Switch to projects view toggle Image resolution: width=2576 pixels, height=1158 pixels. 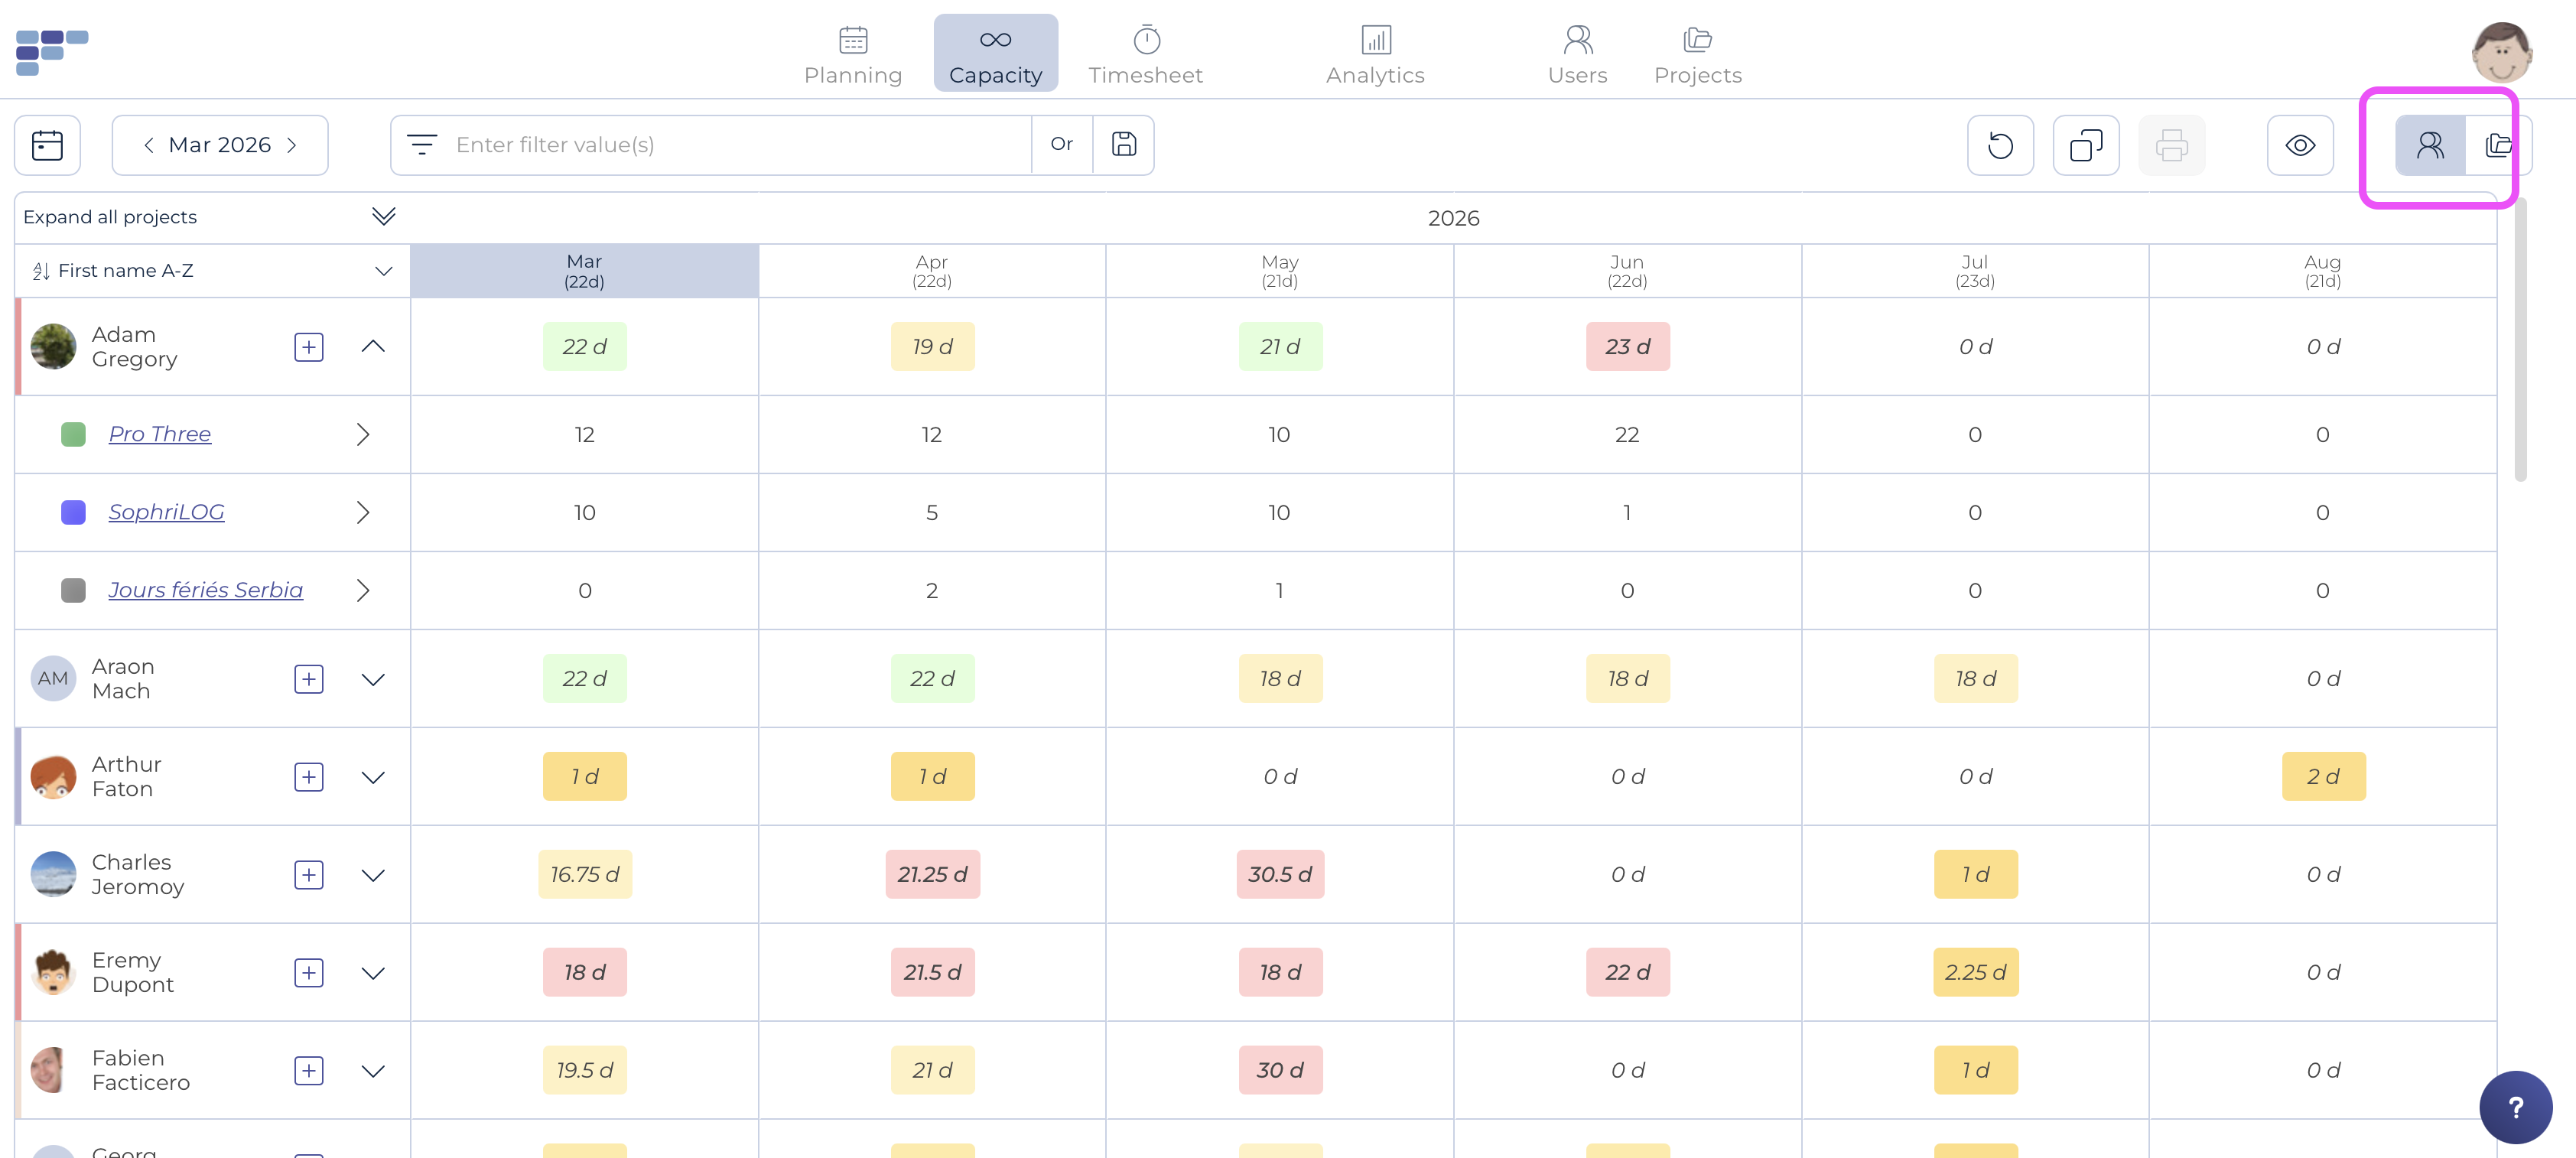pos(2498,146)
